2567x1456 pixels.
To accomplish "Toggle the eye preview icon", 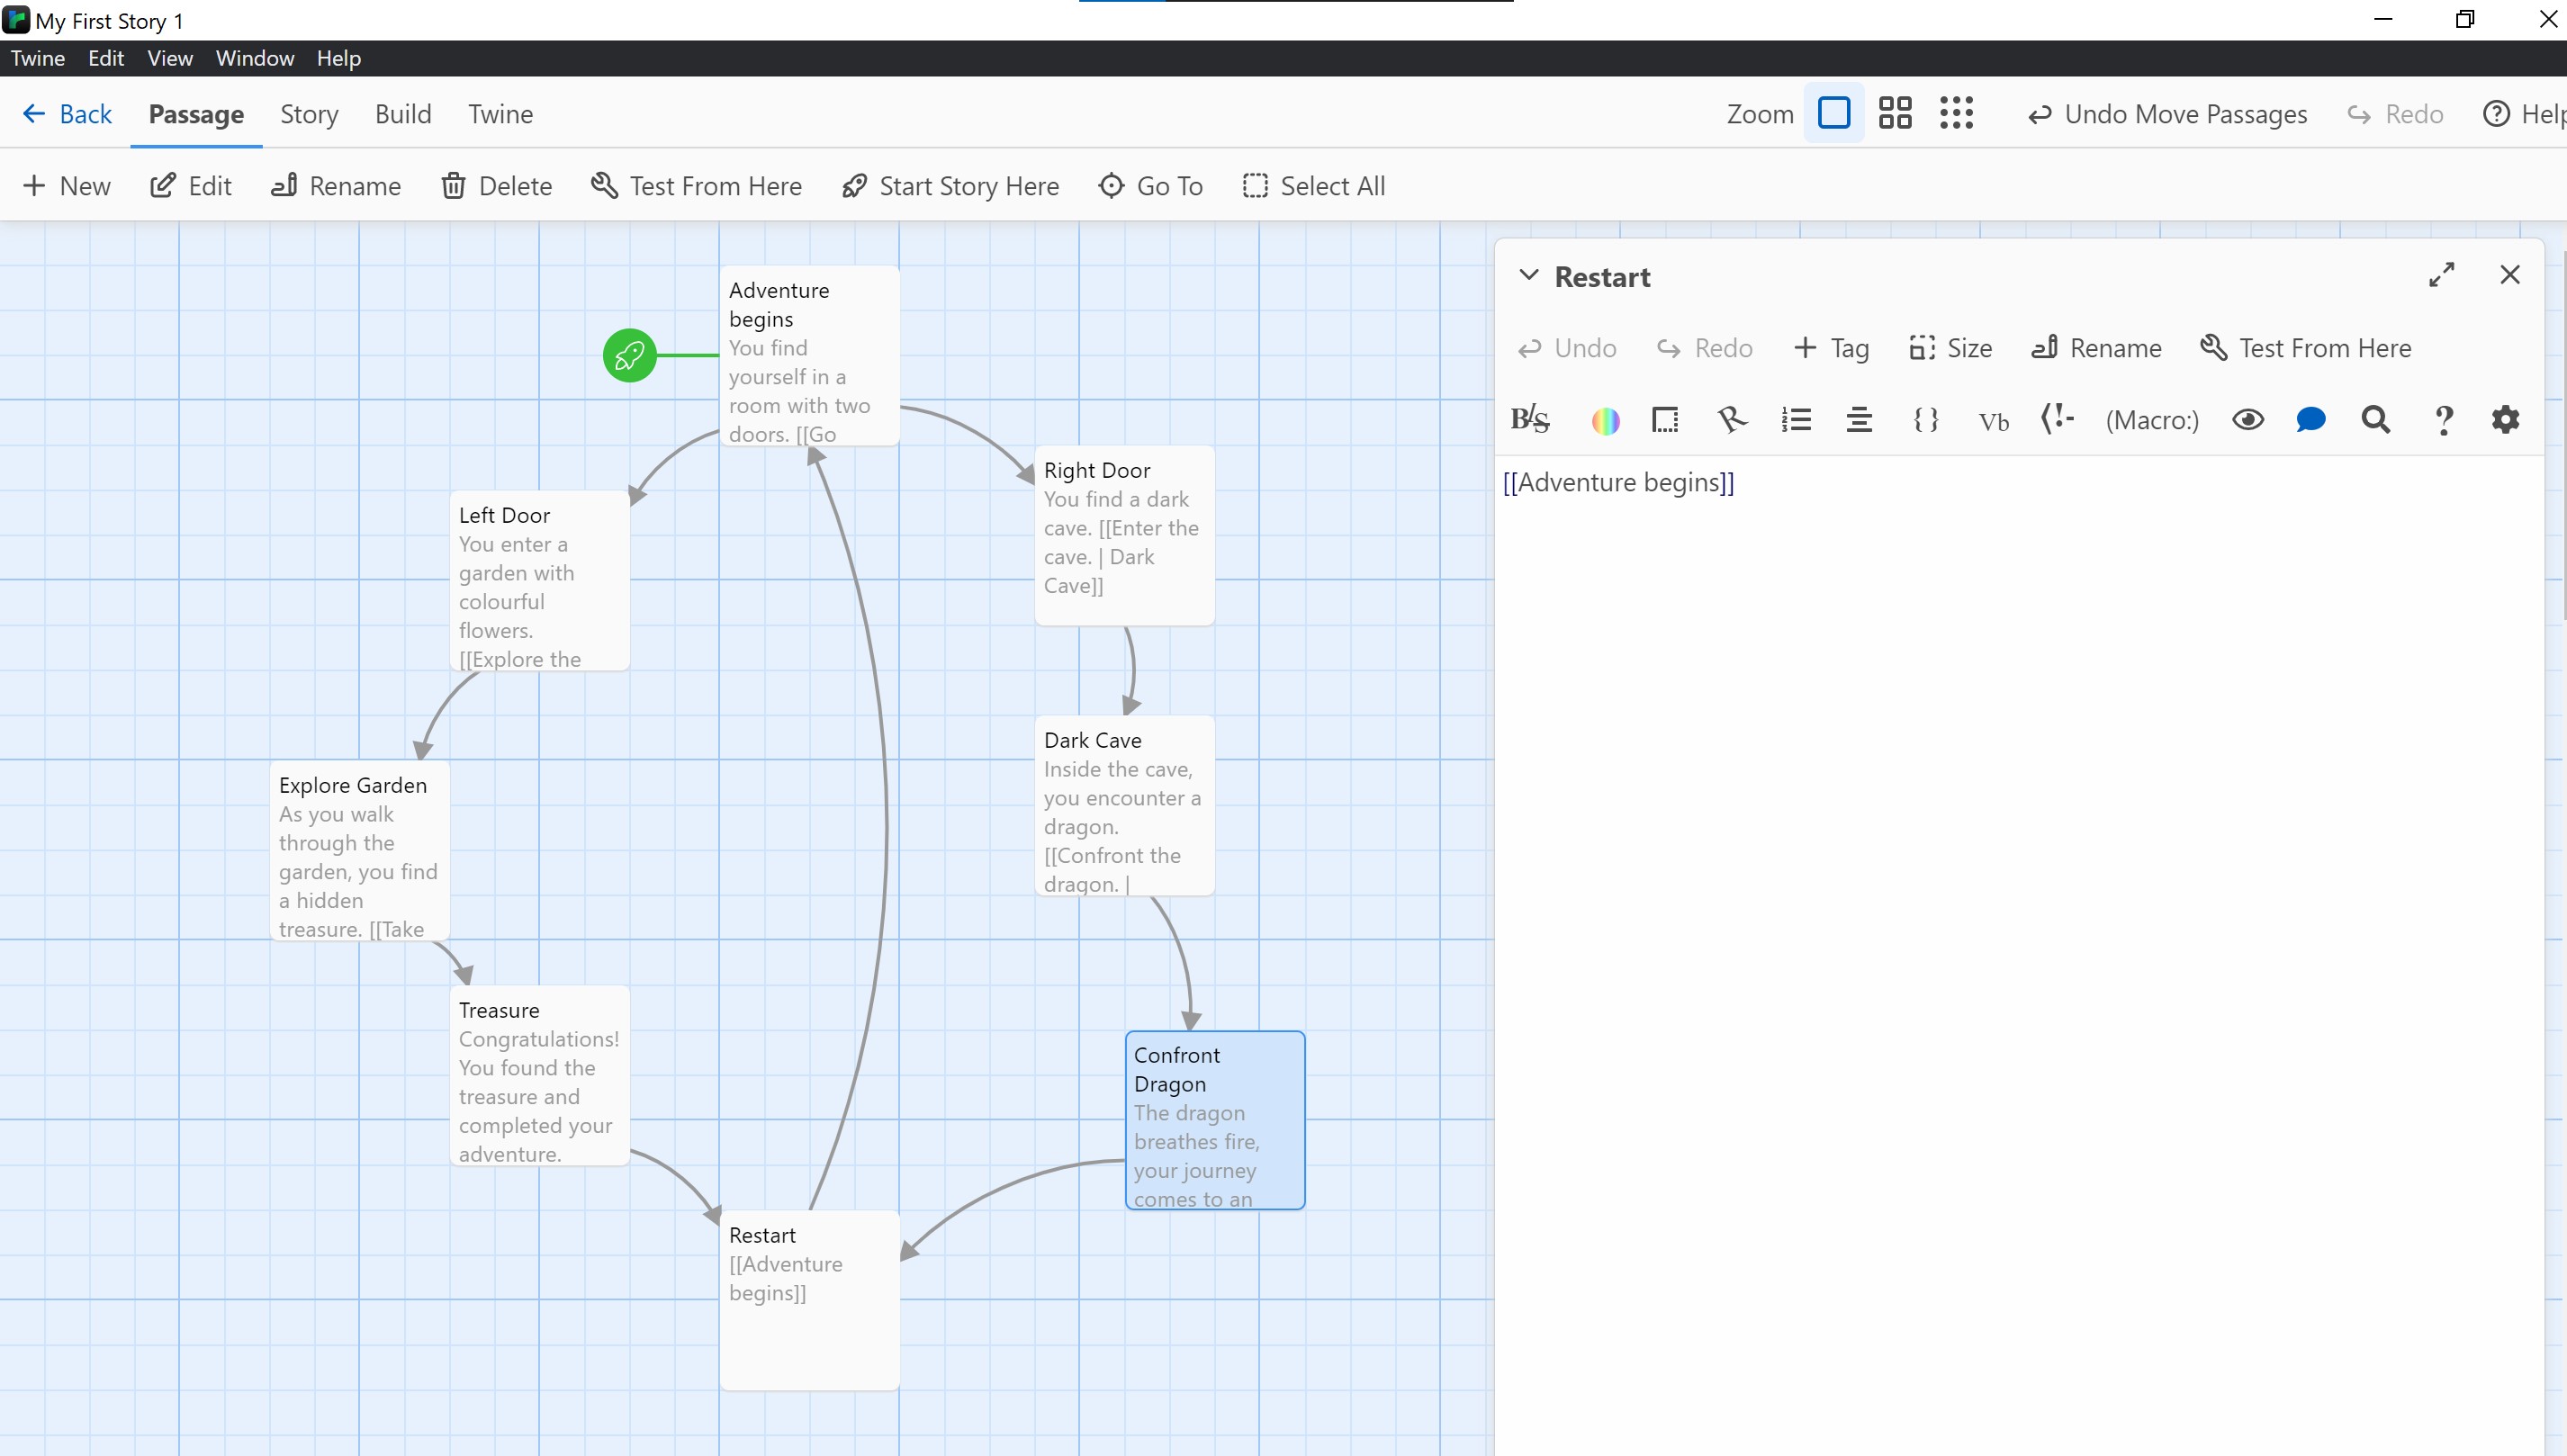I will 2248,420.
